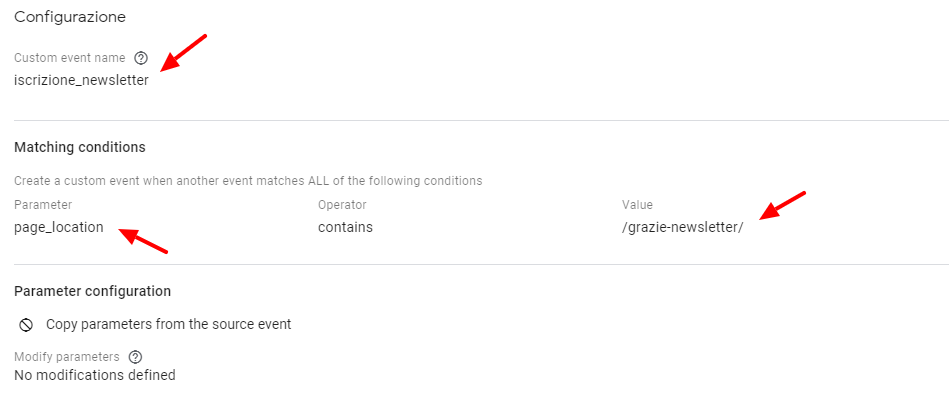Click red arrow pointing at iscrizione_newsletter
The image size is (949, 409).
tap(184, 53)
